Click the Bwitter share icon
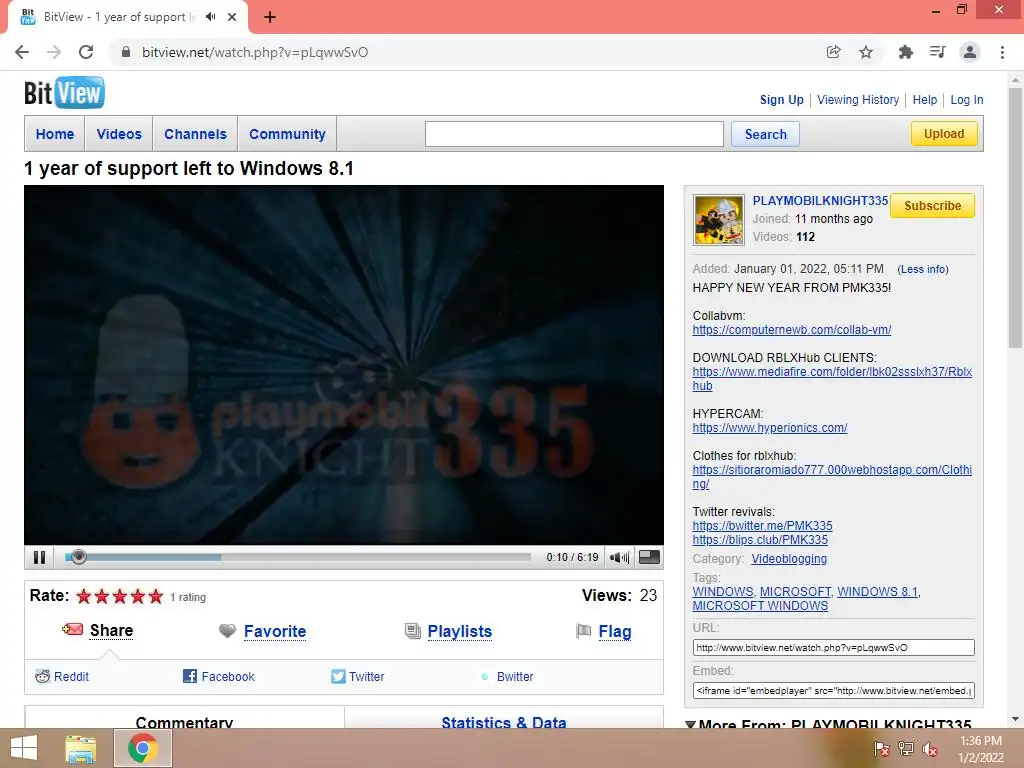This screenshot has height=768, width=1024. (x=485, y=677)
